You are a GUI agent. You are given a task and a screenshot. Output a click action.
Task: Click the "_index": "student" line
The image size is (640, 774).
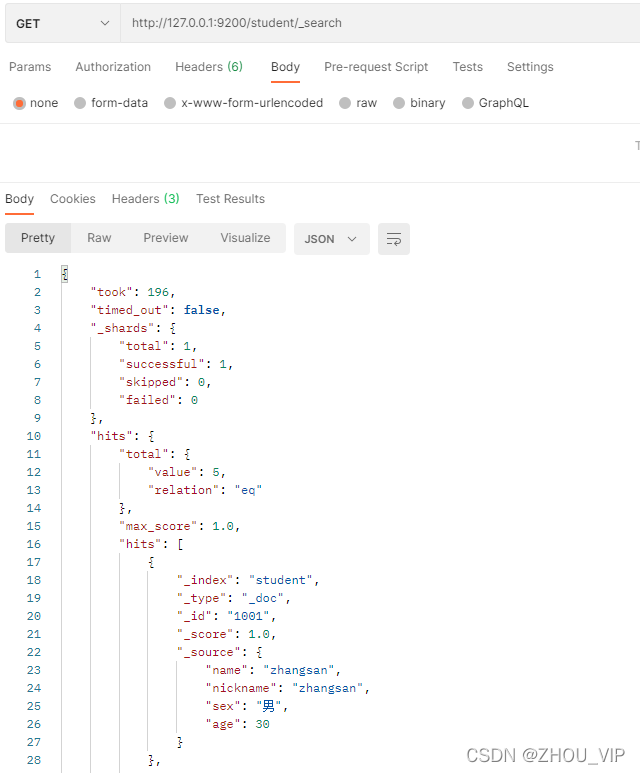coord(248,580)
